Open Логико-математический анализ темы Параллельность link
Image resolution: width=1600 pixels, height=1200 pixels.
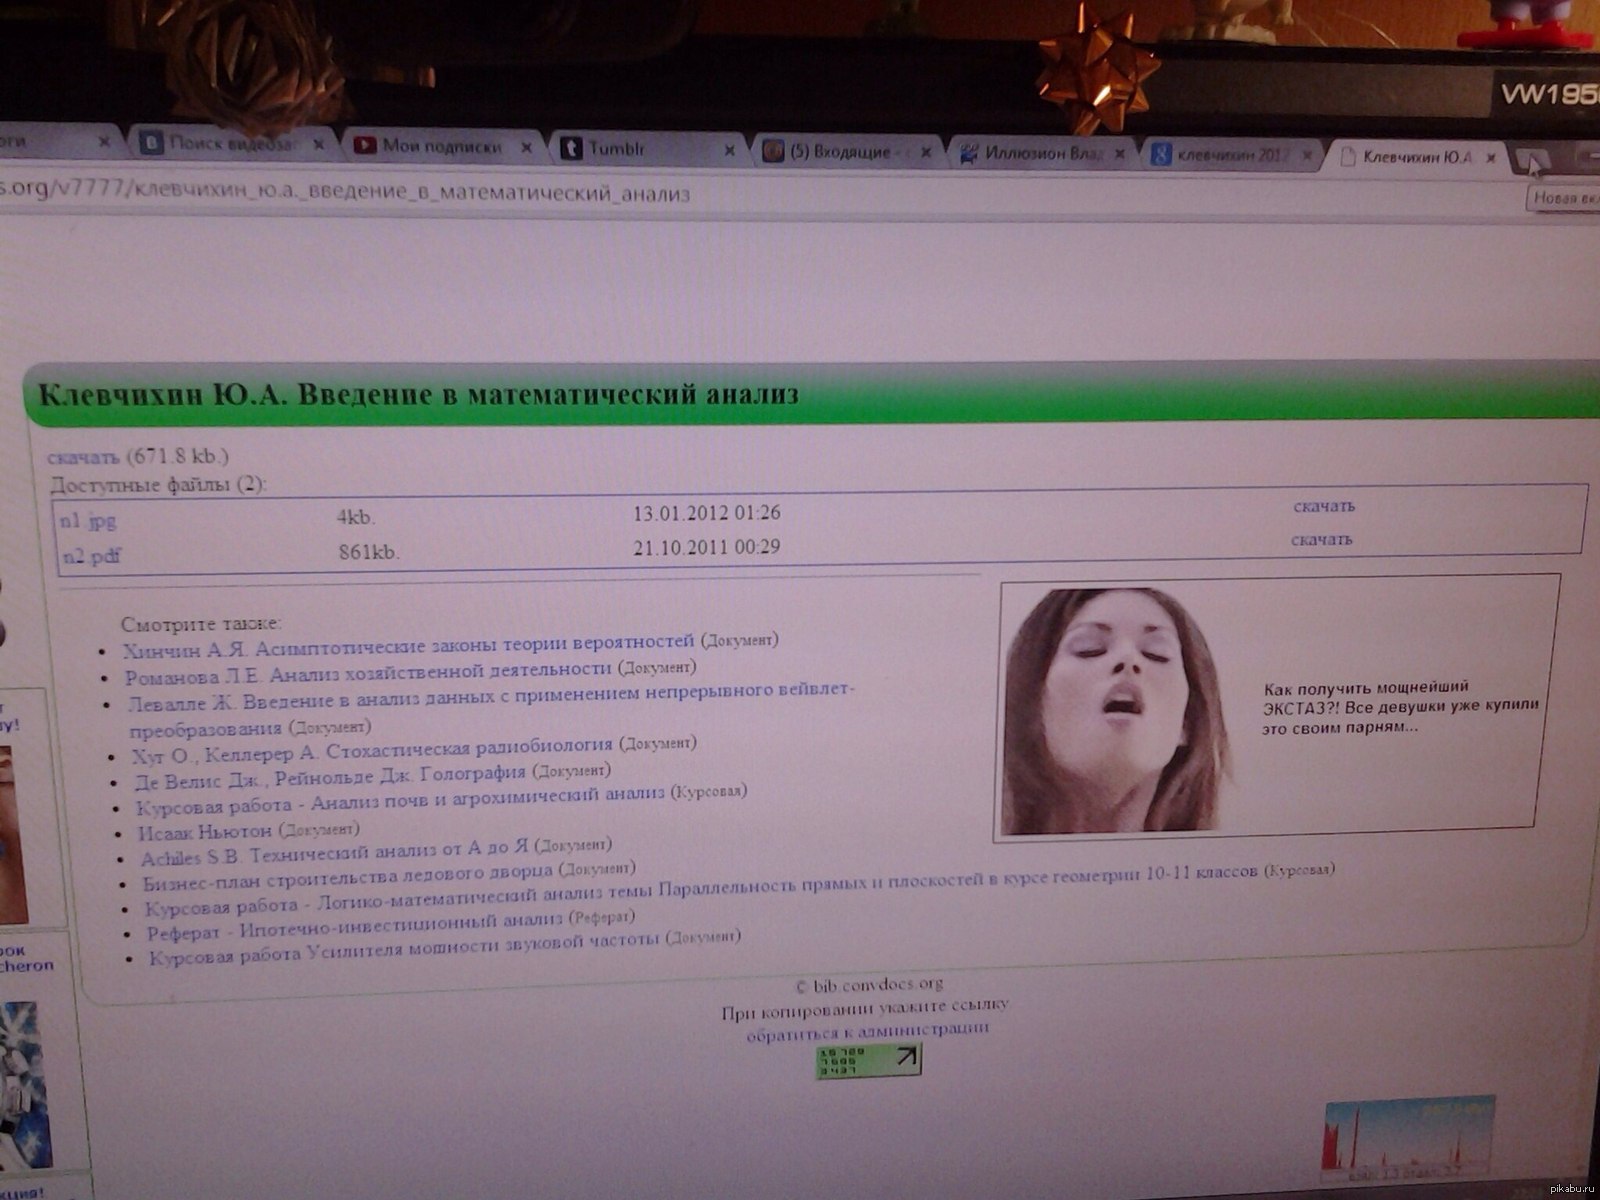[x=701, y=888]
